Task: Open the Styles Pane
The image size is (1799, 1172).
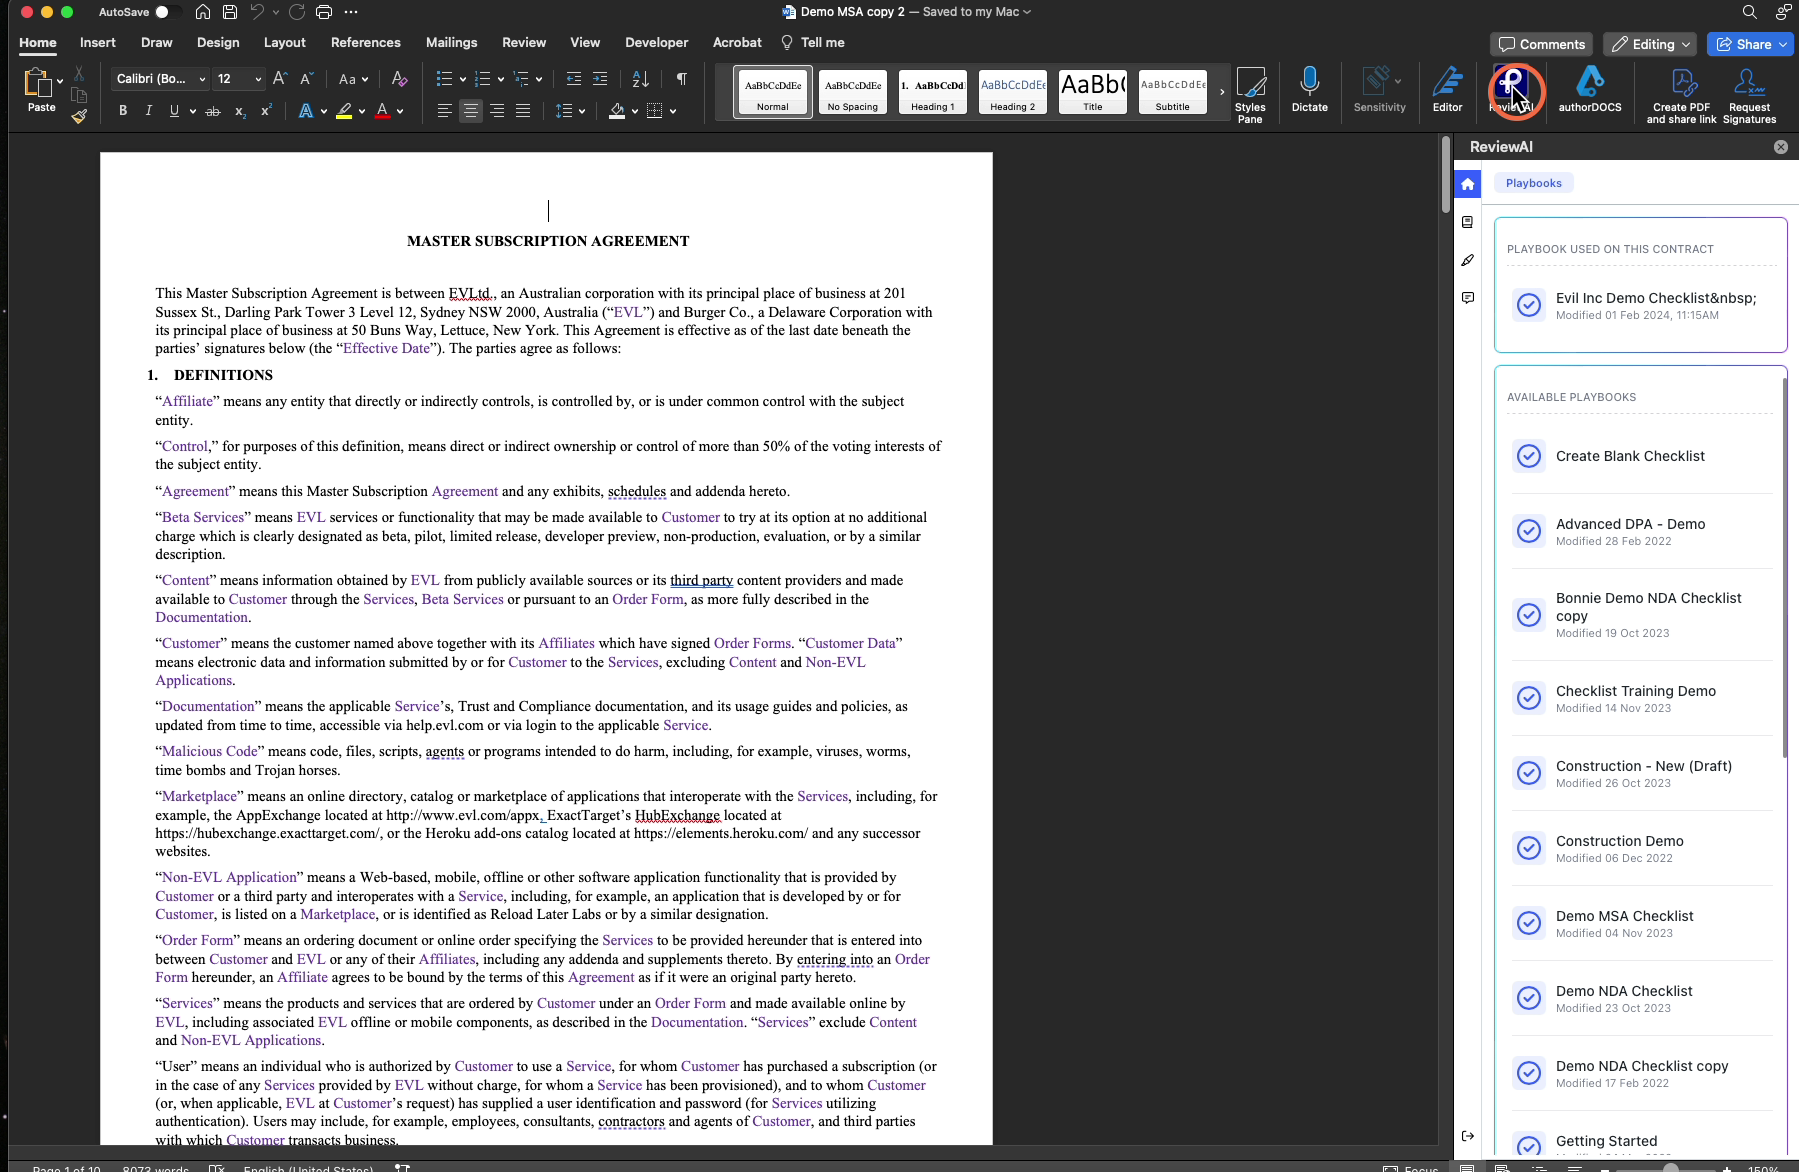Action: 1250,95
